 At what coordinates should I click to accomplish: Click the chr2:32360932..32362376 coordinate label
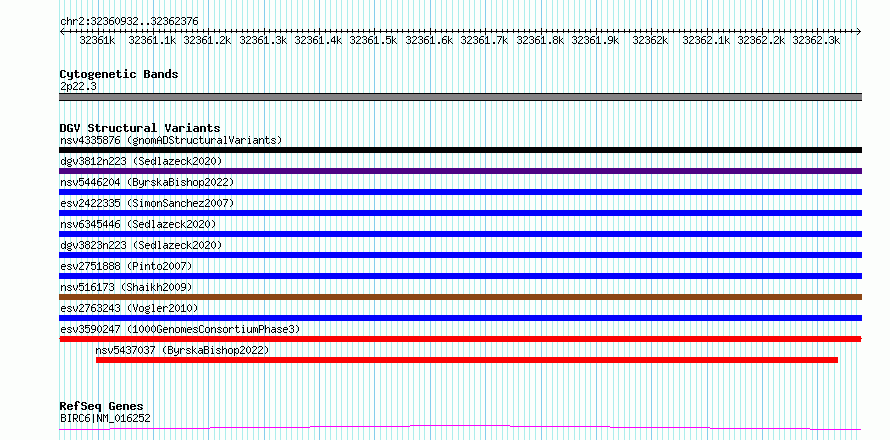[x=129, y=22]
